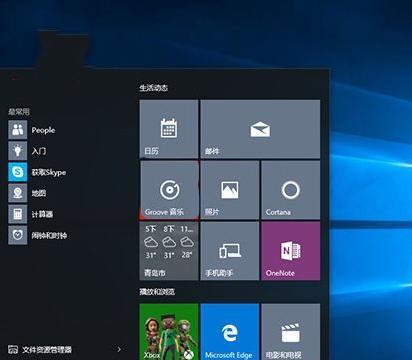Click the 闹钟和时钟 label text
Image resolution: width=412 pixels, height=360 pixels.
coord(49,235)
